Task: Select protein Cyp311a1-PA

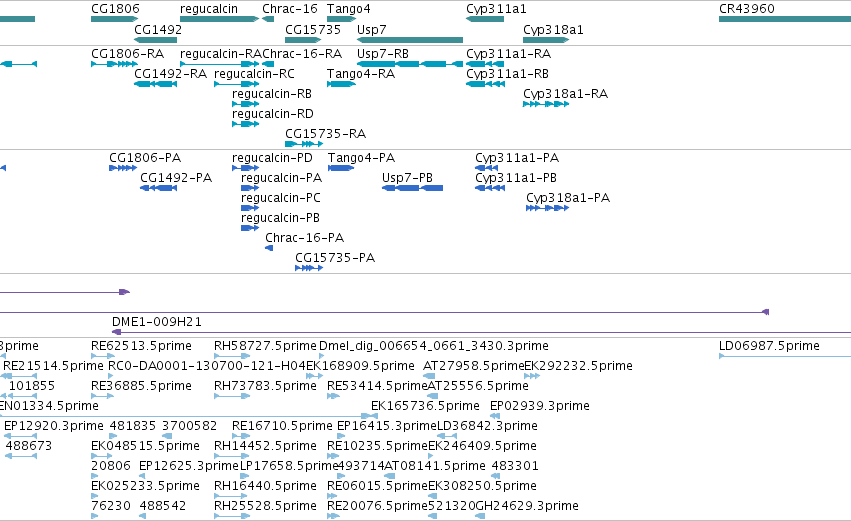Action: [x=517, y=158]
